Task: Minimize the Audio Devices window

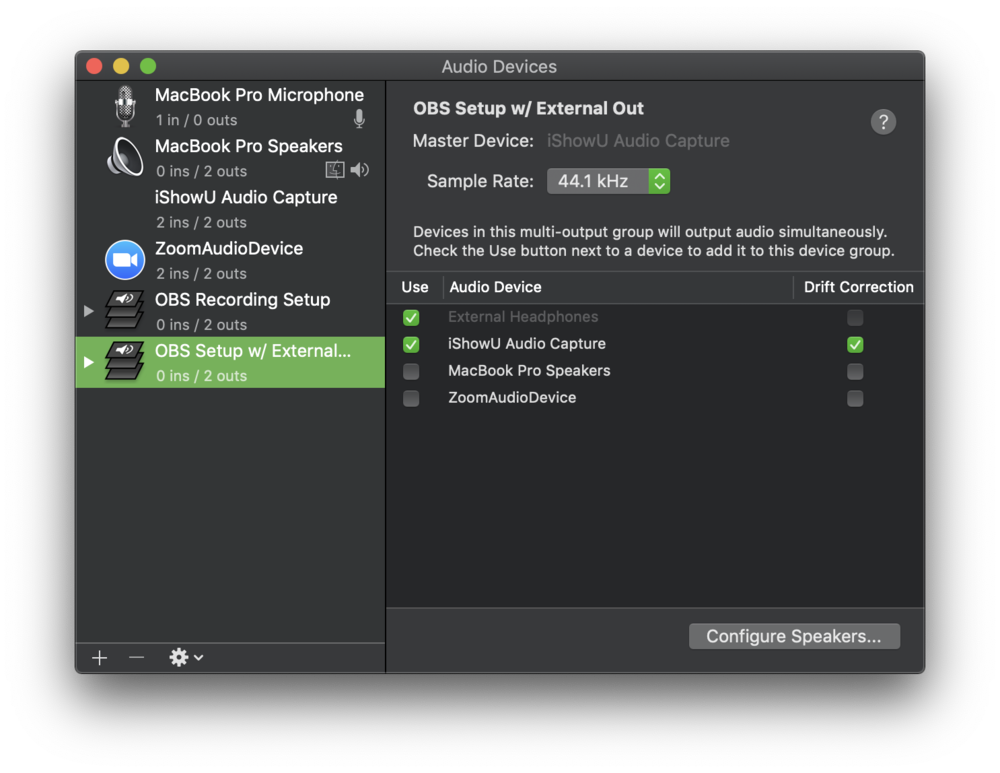Action: coord(121,66)
